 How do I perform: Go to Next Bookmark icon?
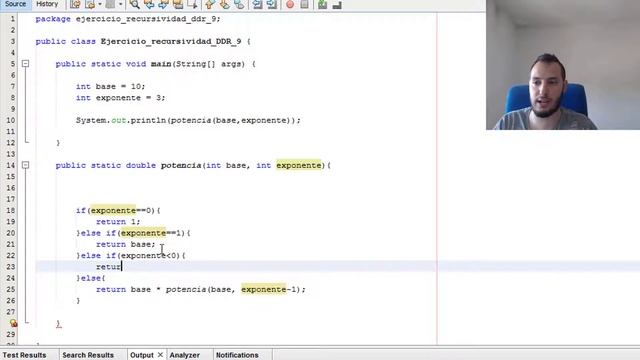pyautogui.click(x=224, y=4)
